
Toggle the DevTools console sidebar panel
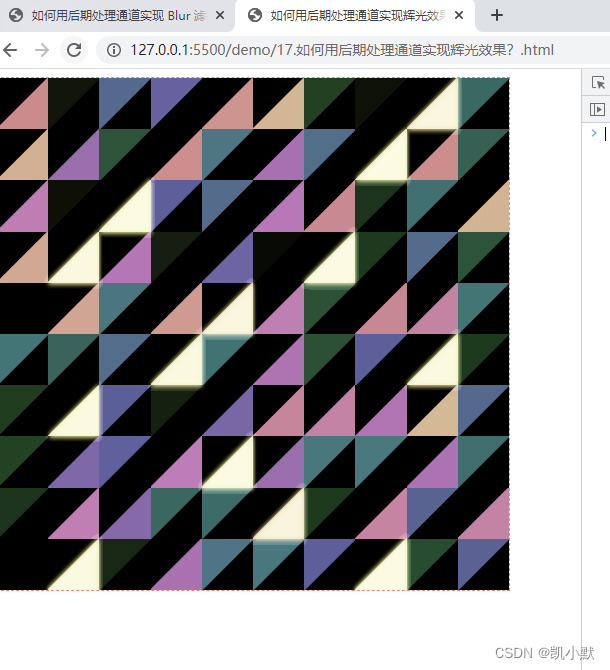tap(597, 109)
